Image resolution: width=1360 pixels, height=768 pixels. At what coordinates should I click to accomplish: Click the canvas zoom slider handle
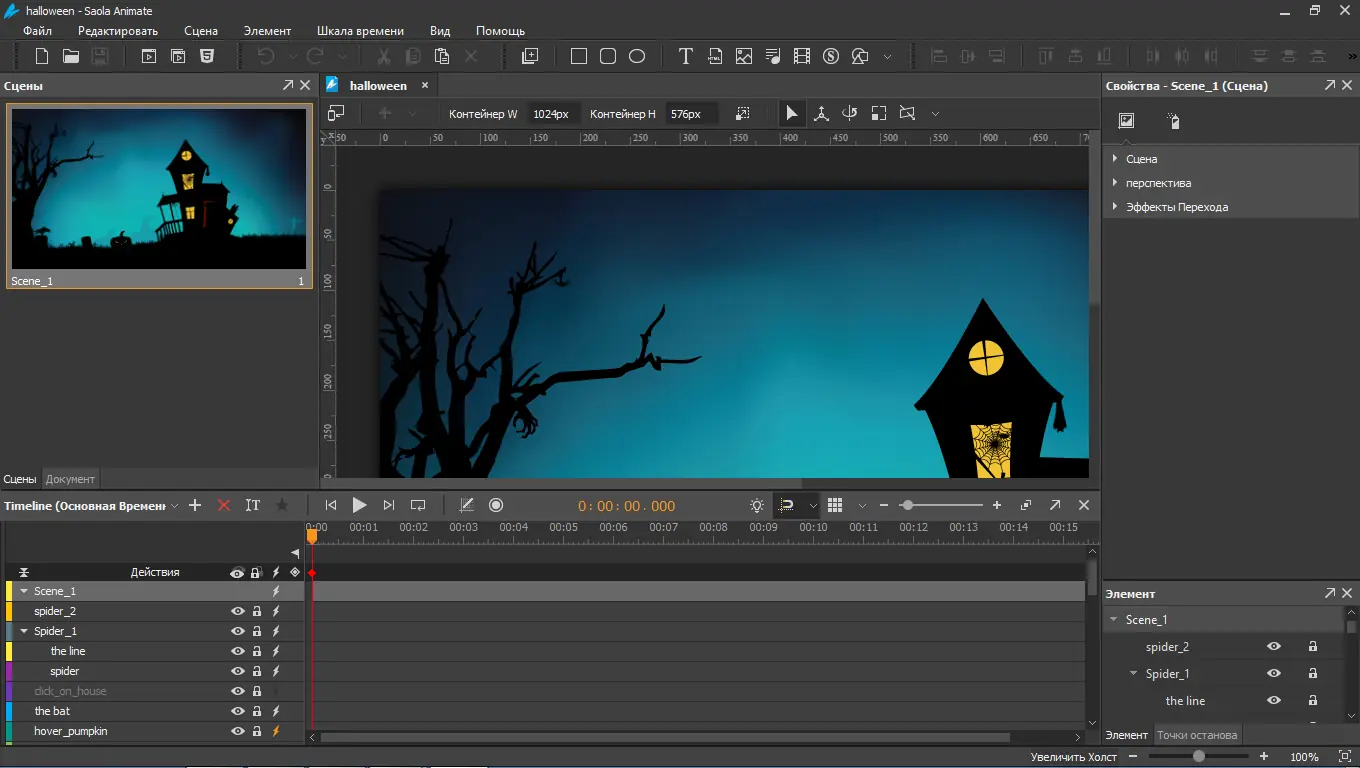tap(1198, 757)
